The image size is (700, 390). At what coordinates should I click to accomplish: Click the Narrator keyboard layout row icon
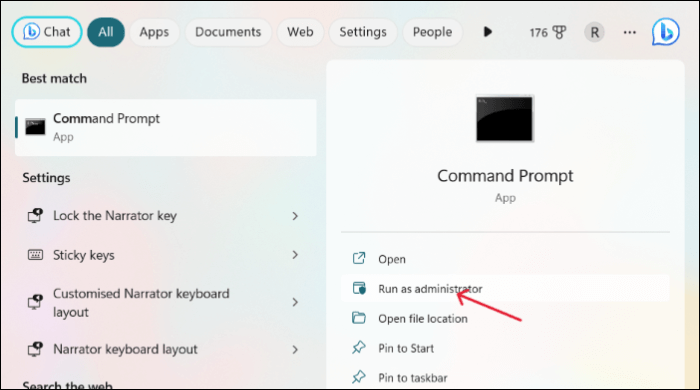coord(35,349)
